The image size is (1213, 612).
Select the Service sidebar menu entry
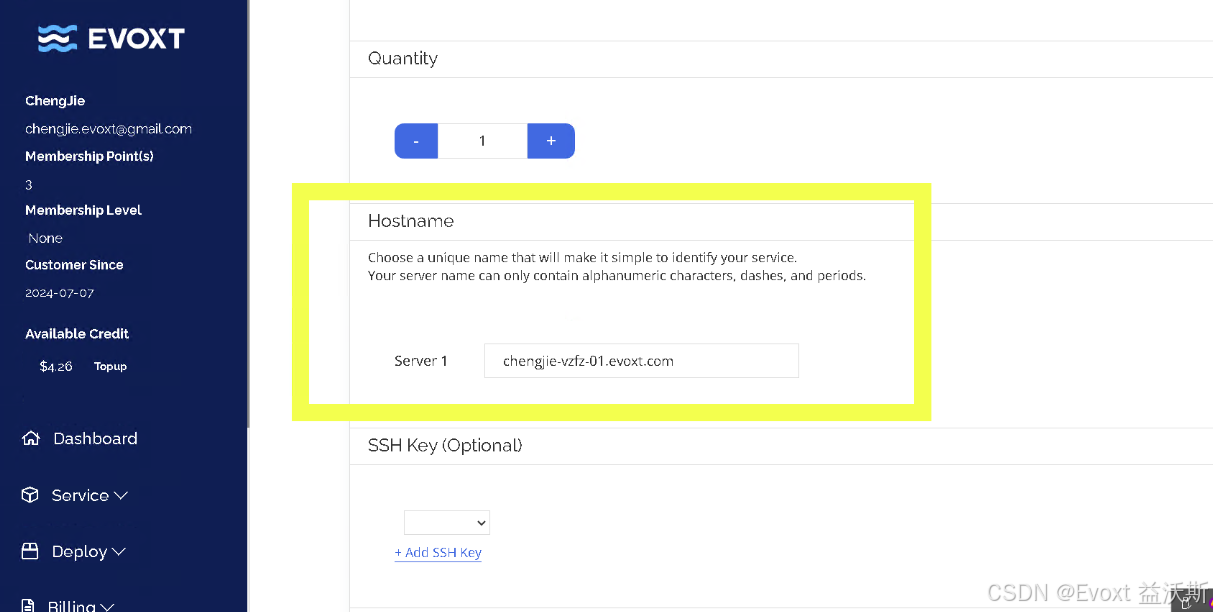82,494
